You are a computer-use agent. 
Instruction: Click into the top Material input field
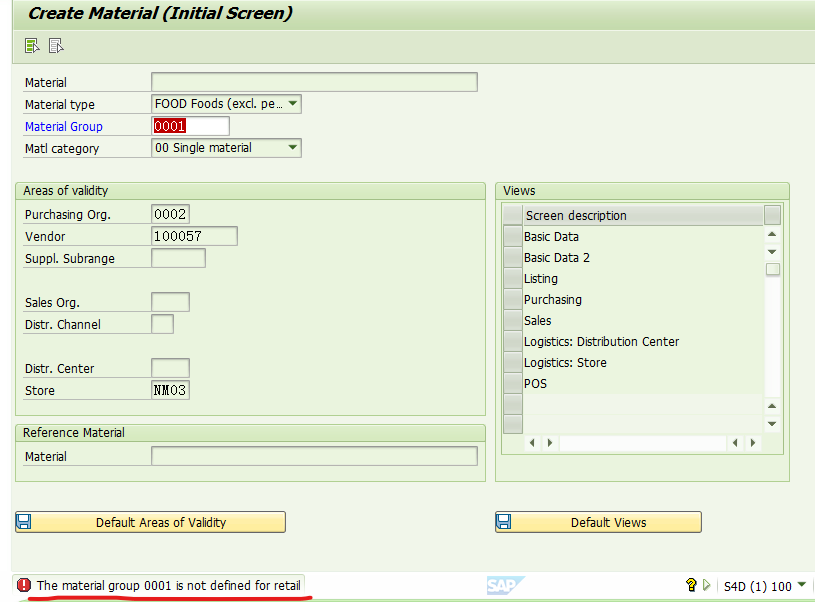[x=314, y=82]
